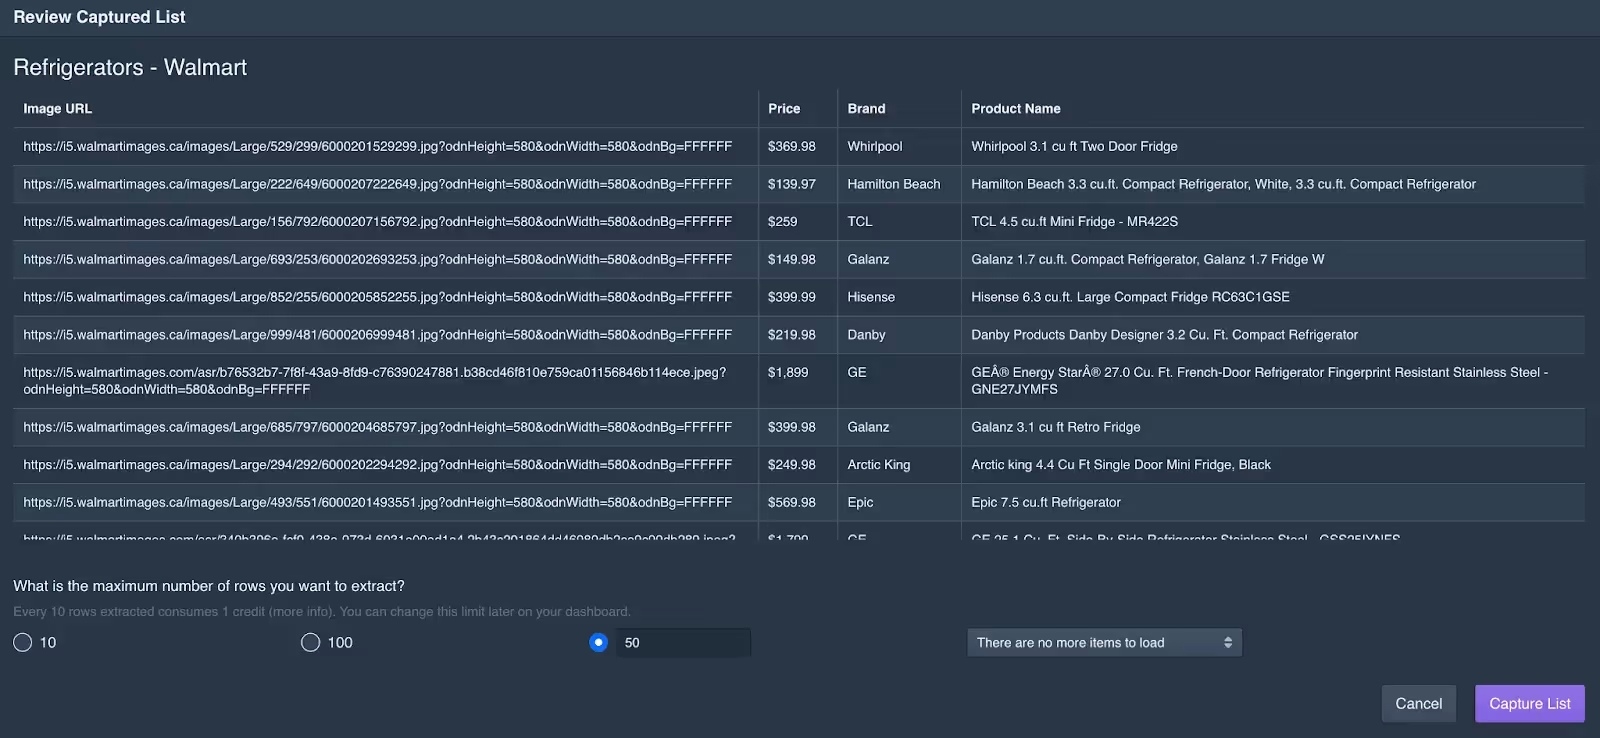The image size is (1600, 738).
Task: Click the image URL ending 6000201493551.jpg
Action: (x=378, y=502)
